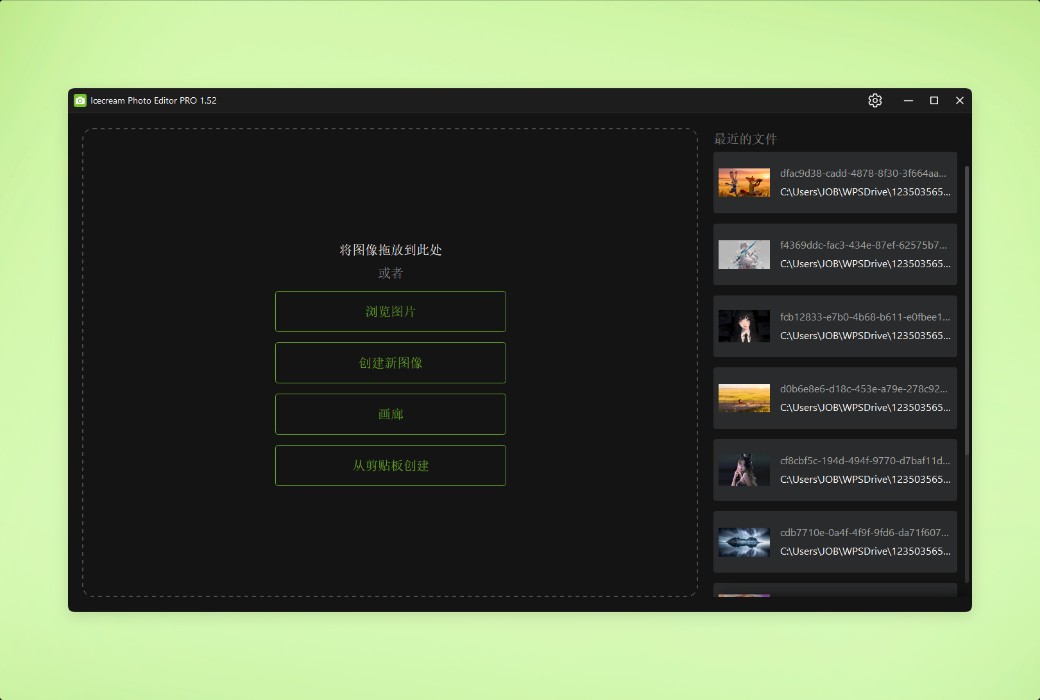Click the 浏览图片 button
The image size is (1040, 700).
390,311
